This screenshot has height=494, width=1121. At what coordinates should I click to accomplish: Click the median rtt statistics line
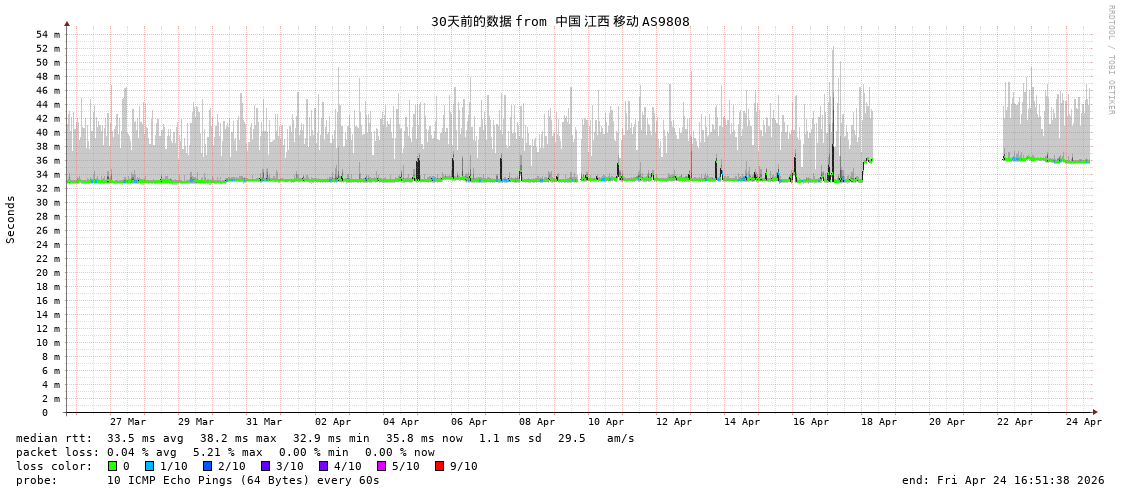click(x=325, y=438)
